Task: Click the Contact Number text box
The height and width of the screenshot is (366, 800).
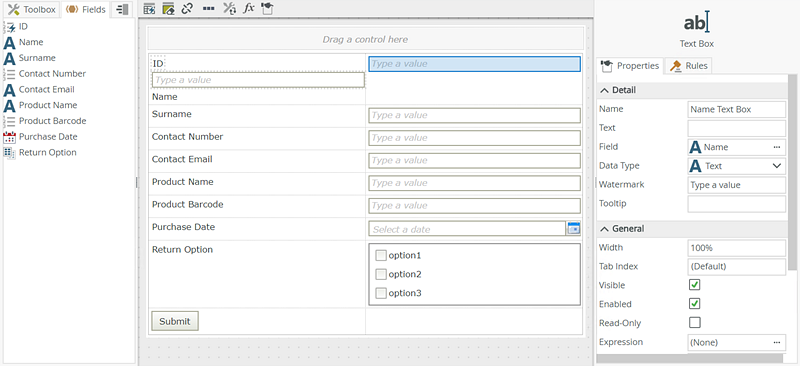Action: click(x=474, y=138)
